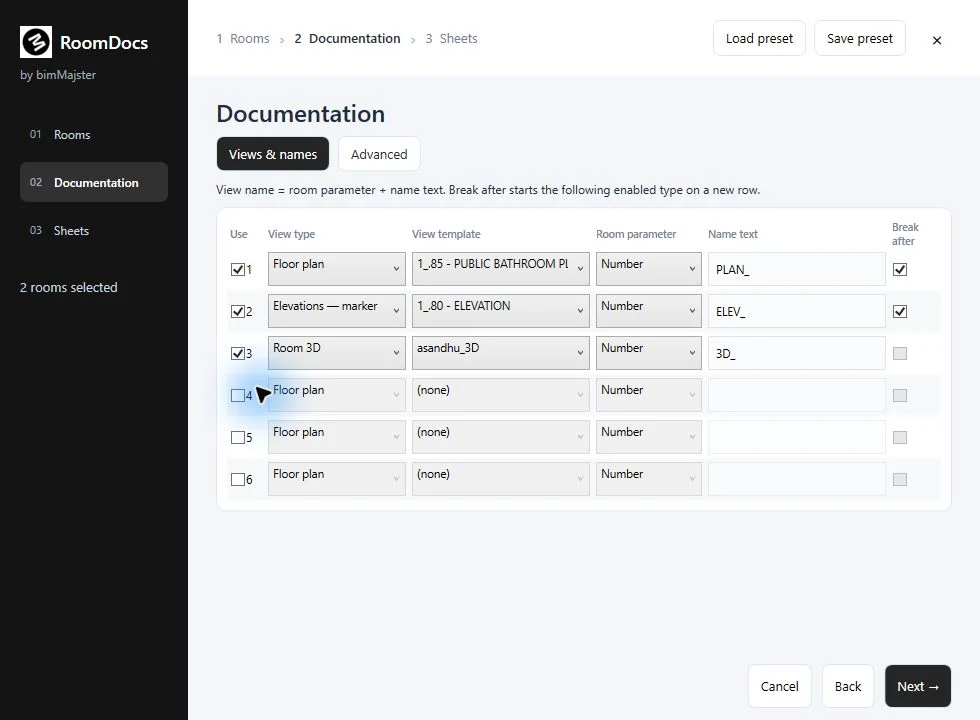Open Room parameter dropdown for row 2
Image resolution: width=980 pixels, height=720 pixels.
[x=648, y=311]
